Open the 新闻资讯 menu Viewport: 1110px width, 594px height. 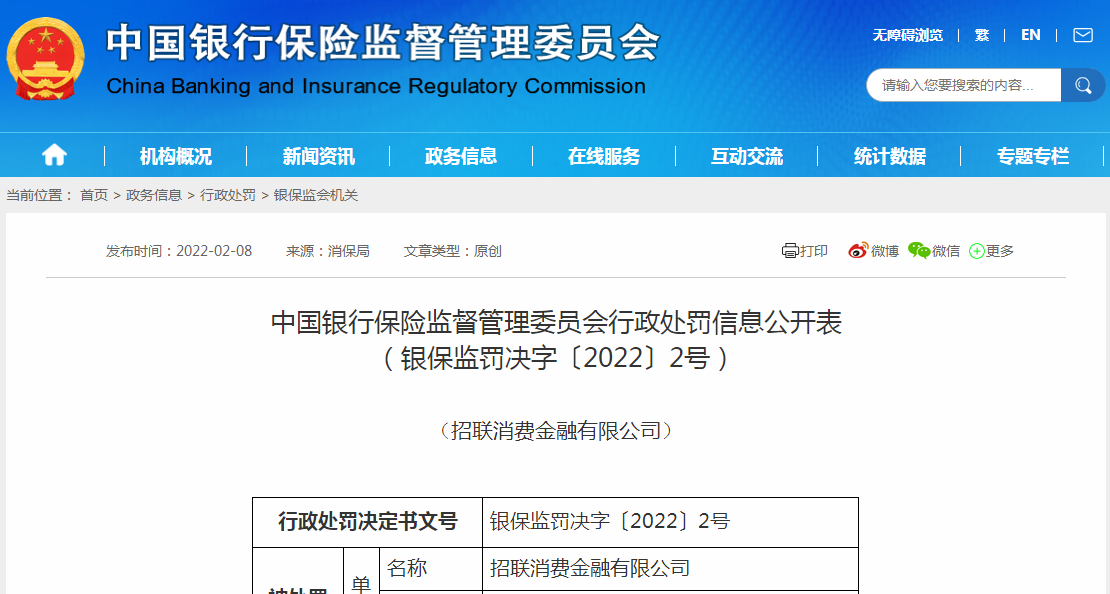click(x=319, y=156)
